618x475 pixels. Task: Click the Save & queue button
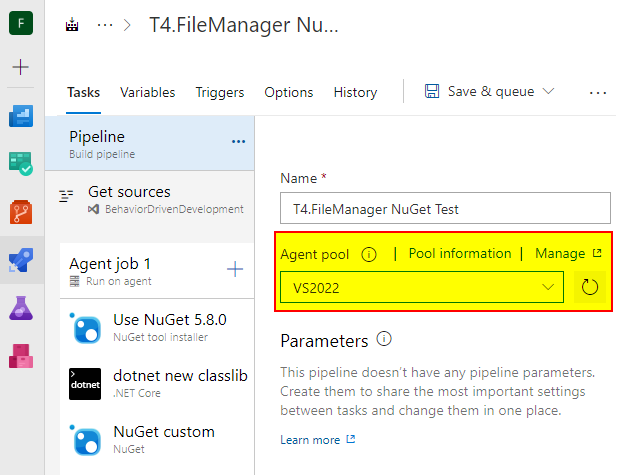[x=490, y=91]
